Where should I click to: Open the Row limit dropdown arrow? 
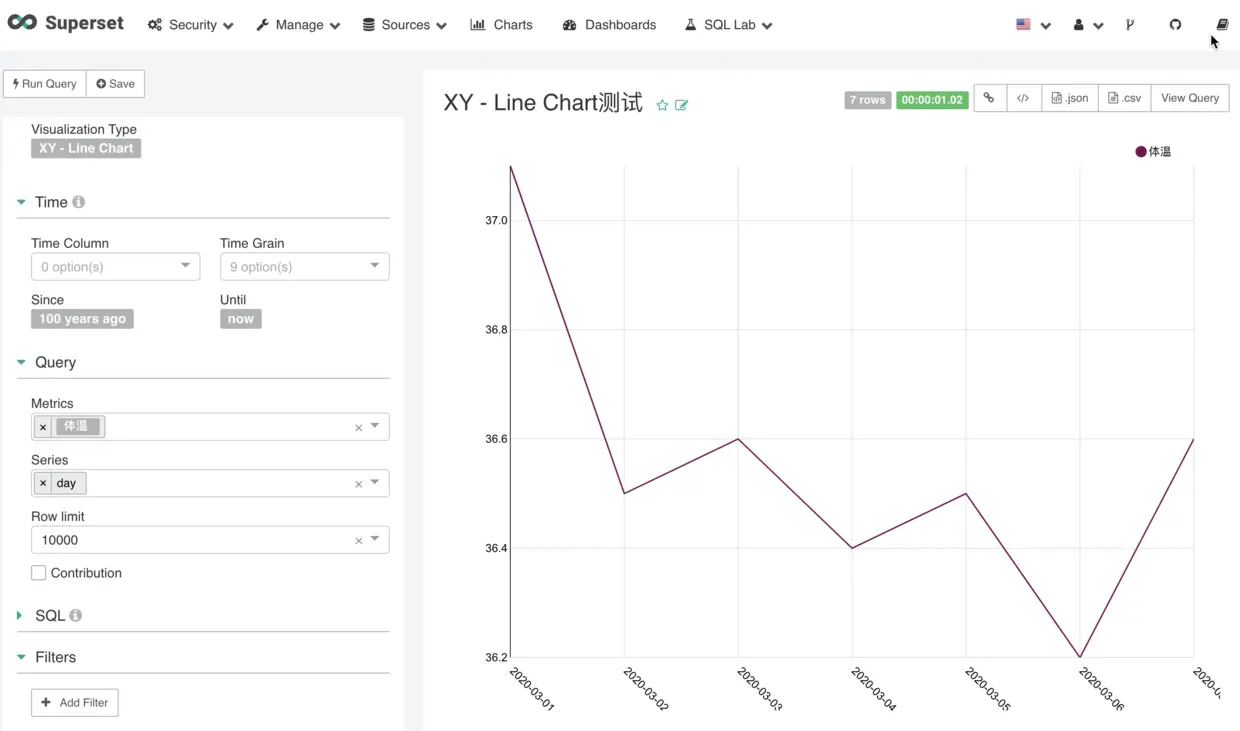click(x=375, y=539)
